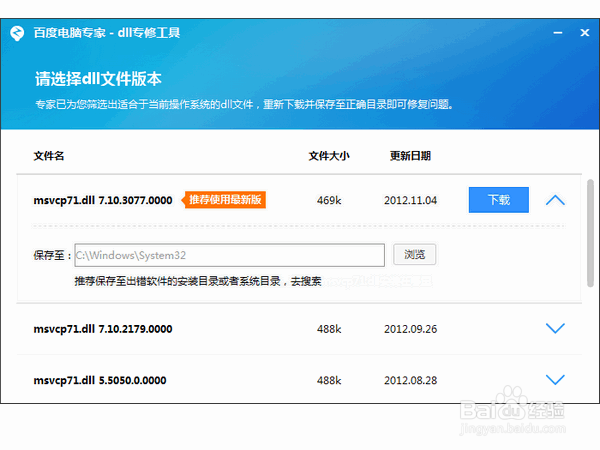Expand the msvcp71.dll 7.10.2179.0000 row

click(555, 328)
